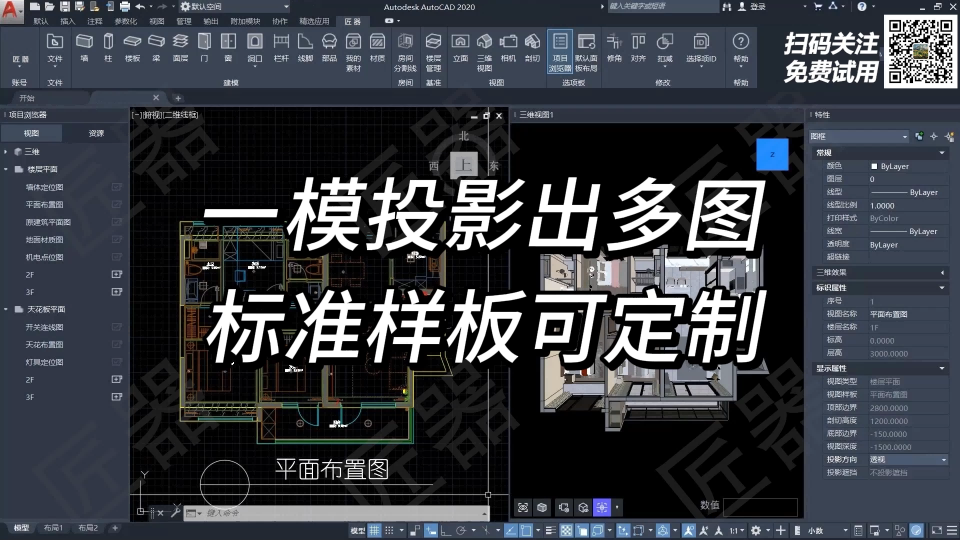Open the 匠器 ribbon tab
960x540 pixels.
point(353,21)
